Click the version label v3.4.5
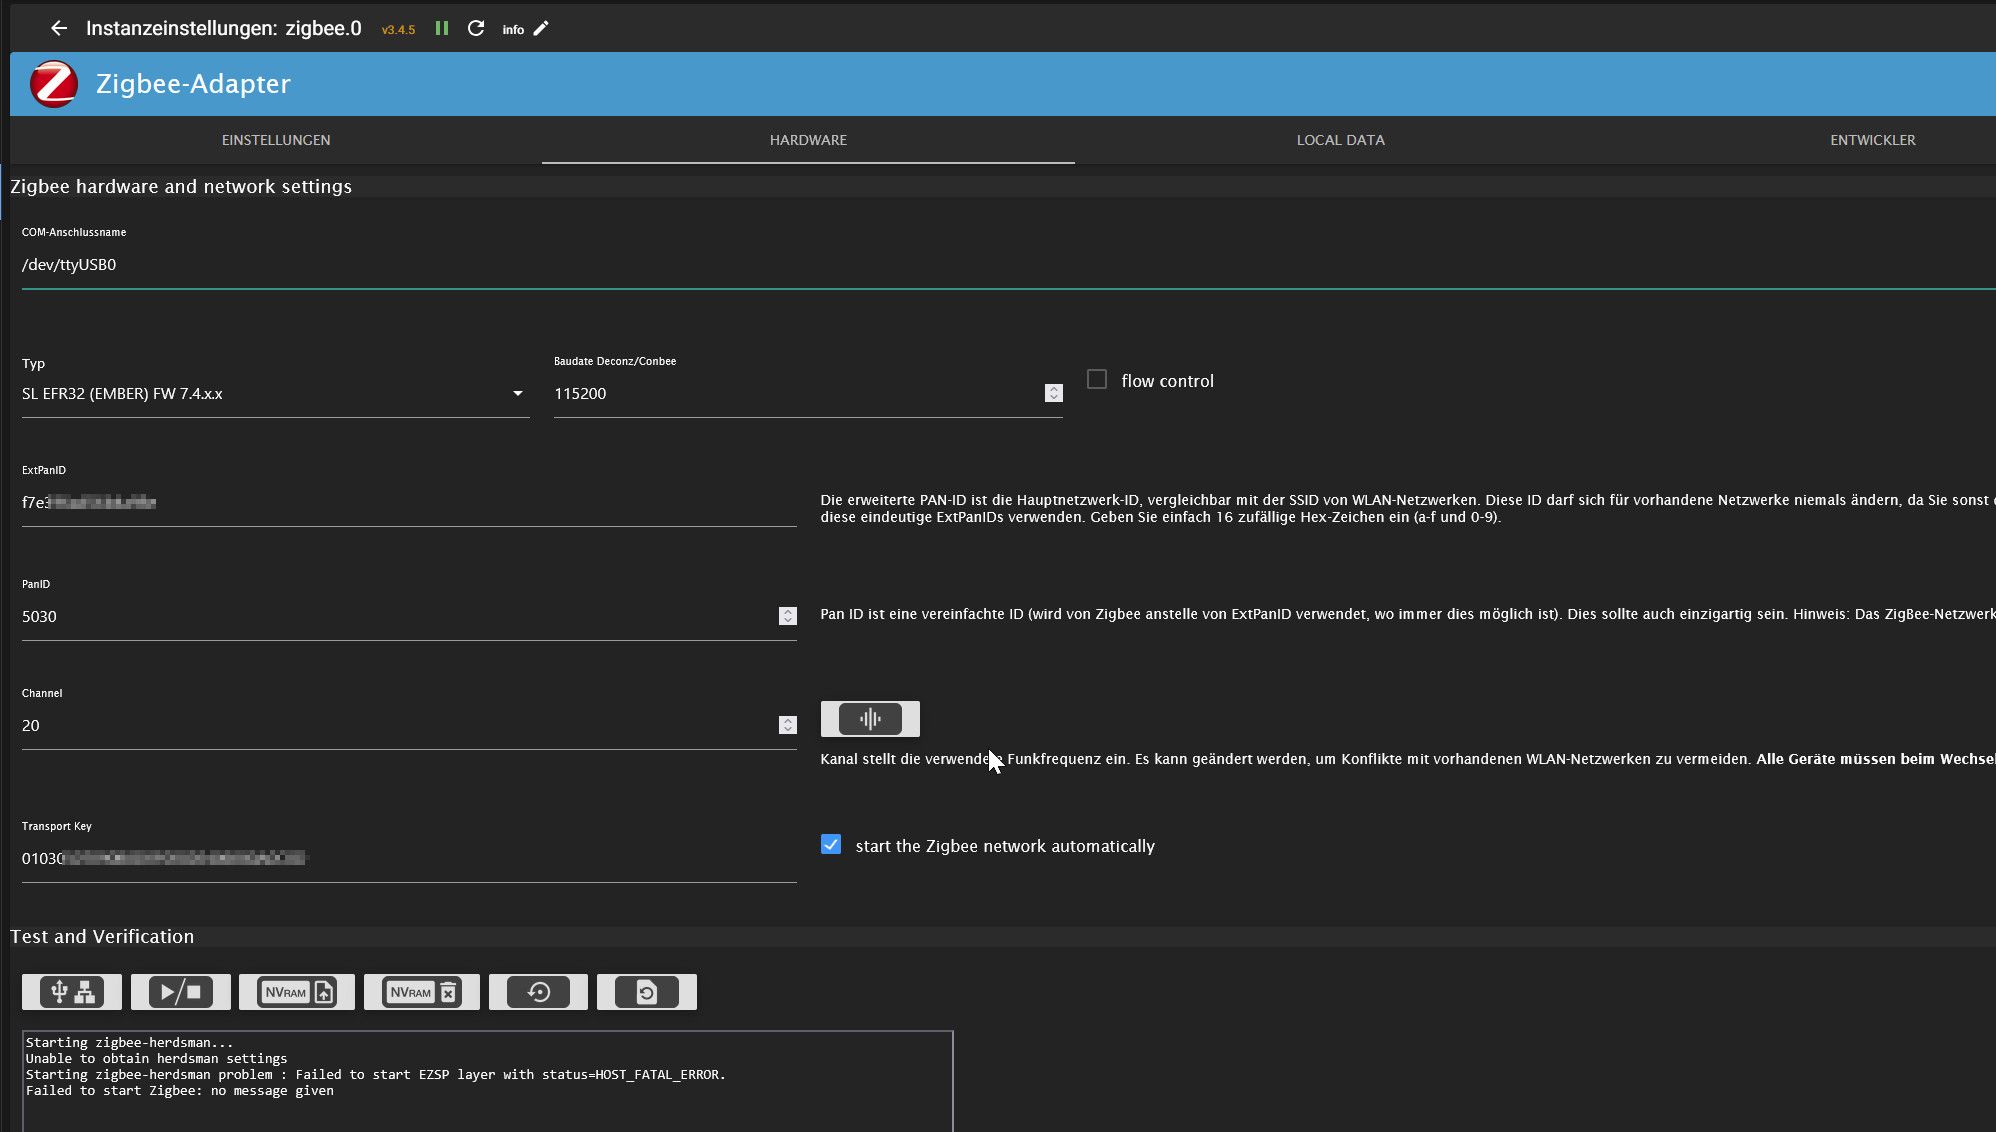1996x1132 pixels. 398,30
